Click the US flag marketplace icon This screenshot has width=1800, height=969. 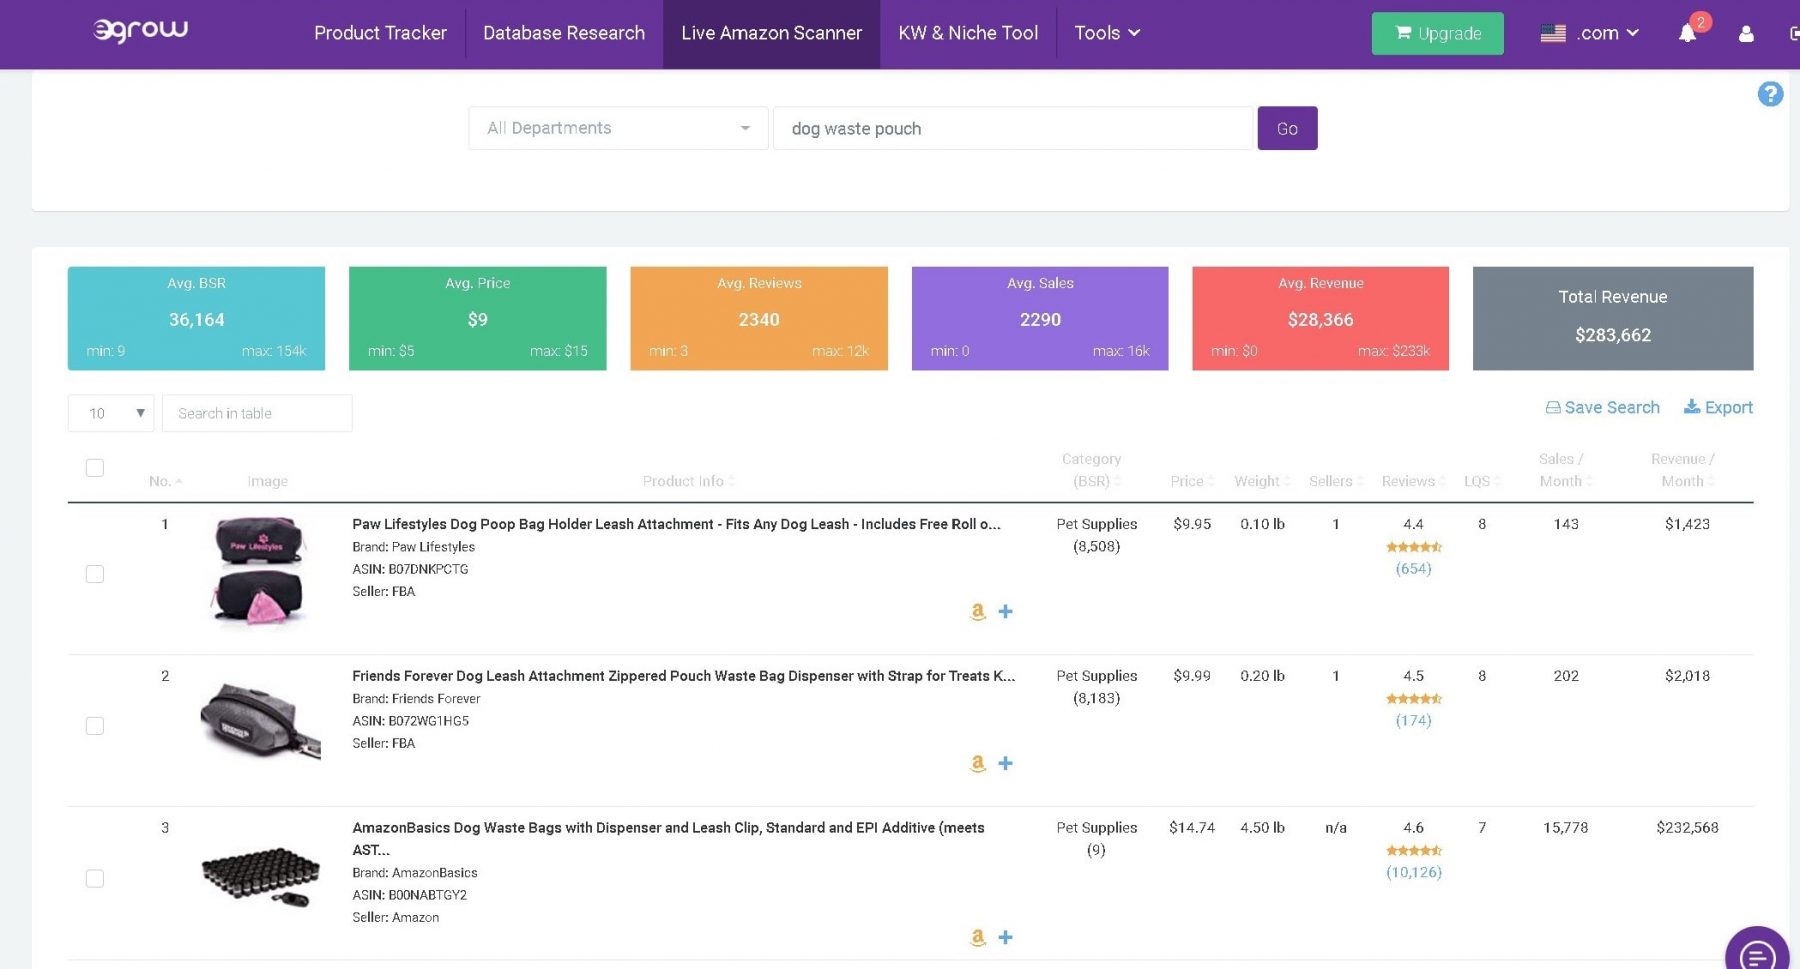click(1553, 33)
